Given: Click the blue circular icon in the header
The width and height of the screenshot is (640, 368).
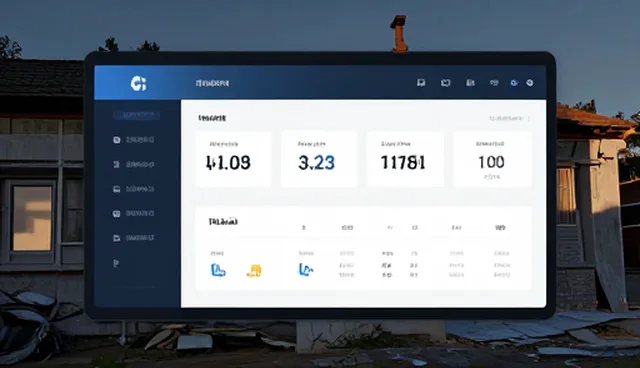Looking at the screenshot, I should [x=514, y=83].
